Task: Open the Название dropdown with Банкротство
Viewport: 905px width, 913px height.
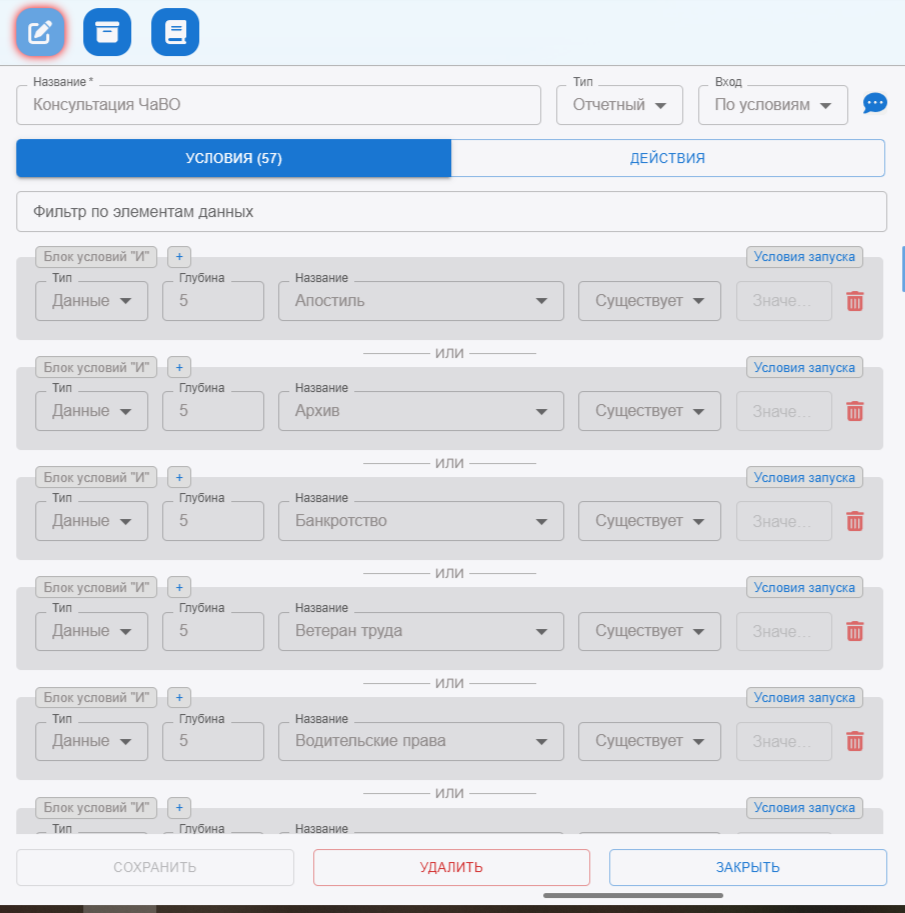Action: (420, 521)
